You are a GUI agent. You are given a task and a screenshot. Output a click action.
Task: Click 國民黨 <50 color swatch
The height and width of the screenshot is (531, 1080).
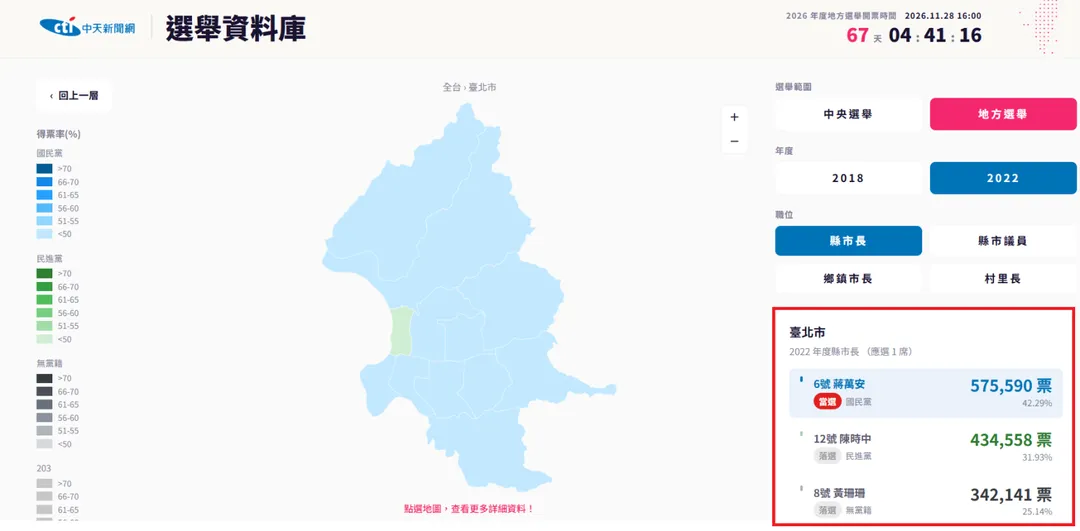point(45,234)
